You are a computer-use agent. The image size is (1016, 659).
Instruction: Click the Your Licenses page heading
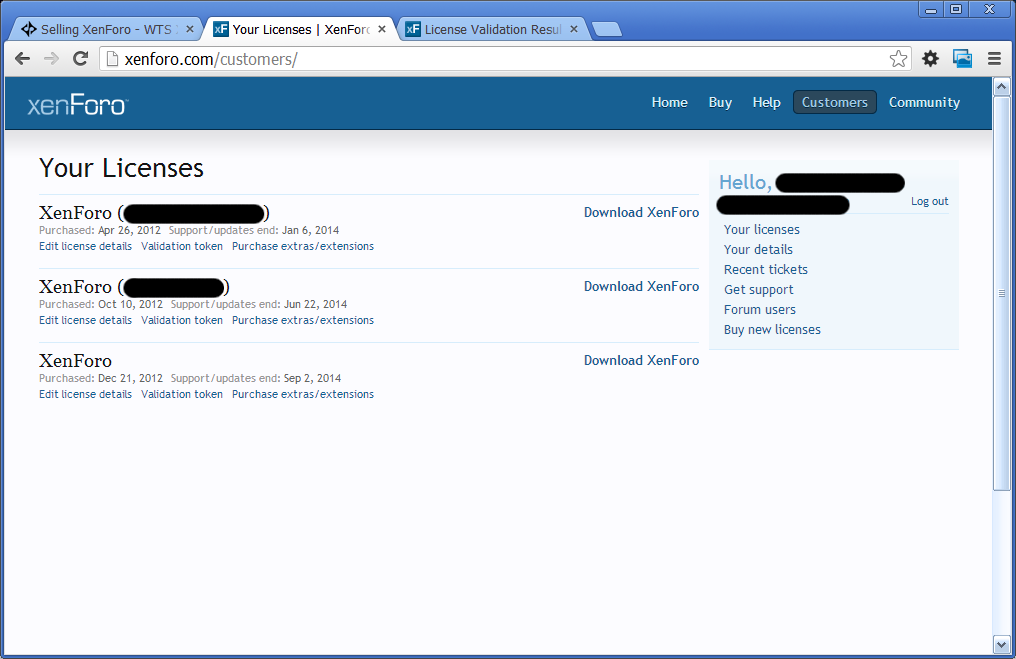(x=121, y=168)
